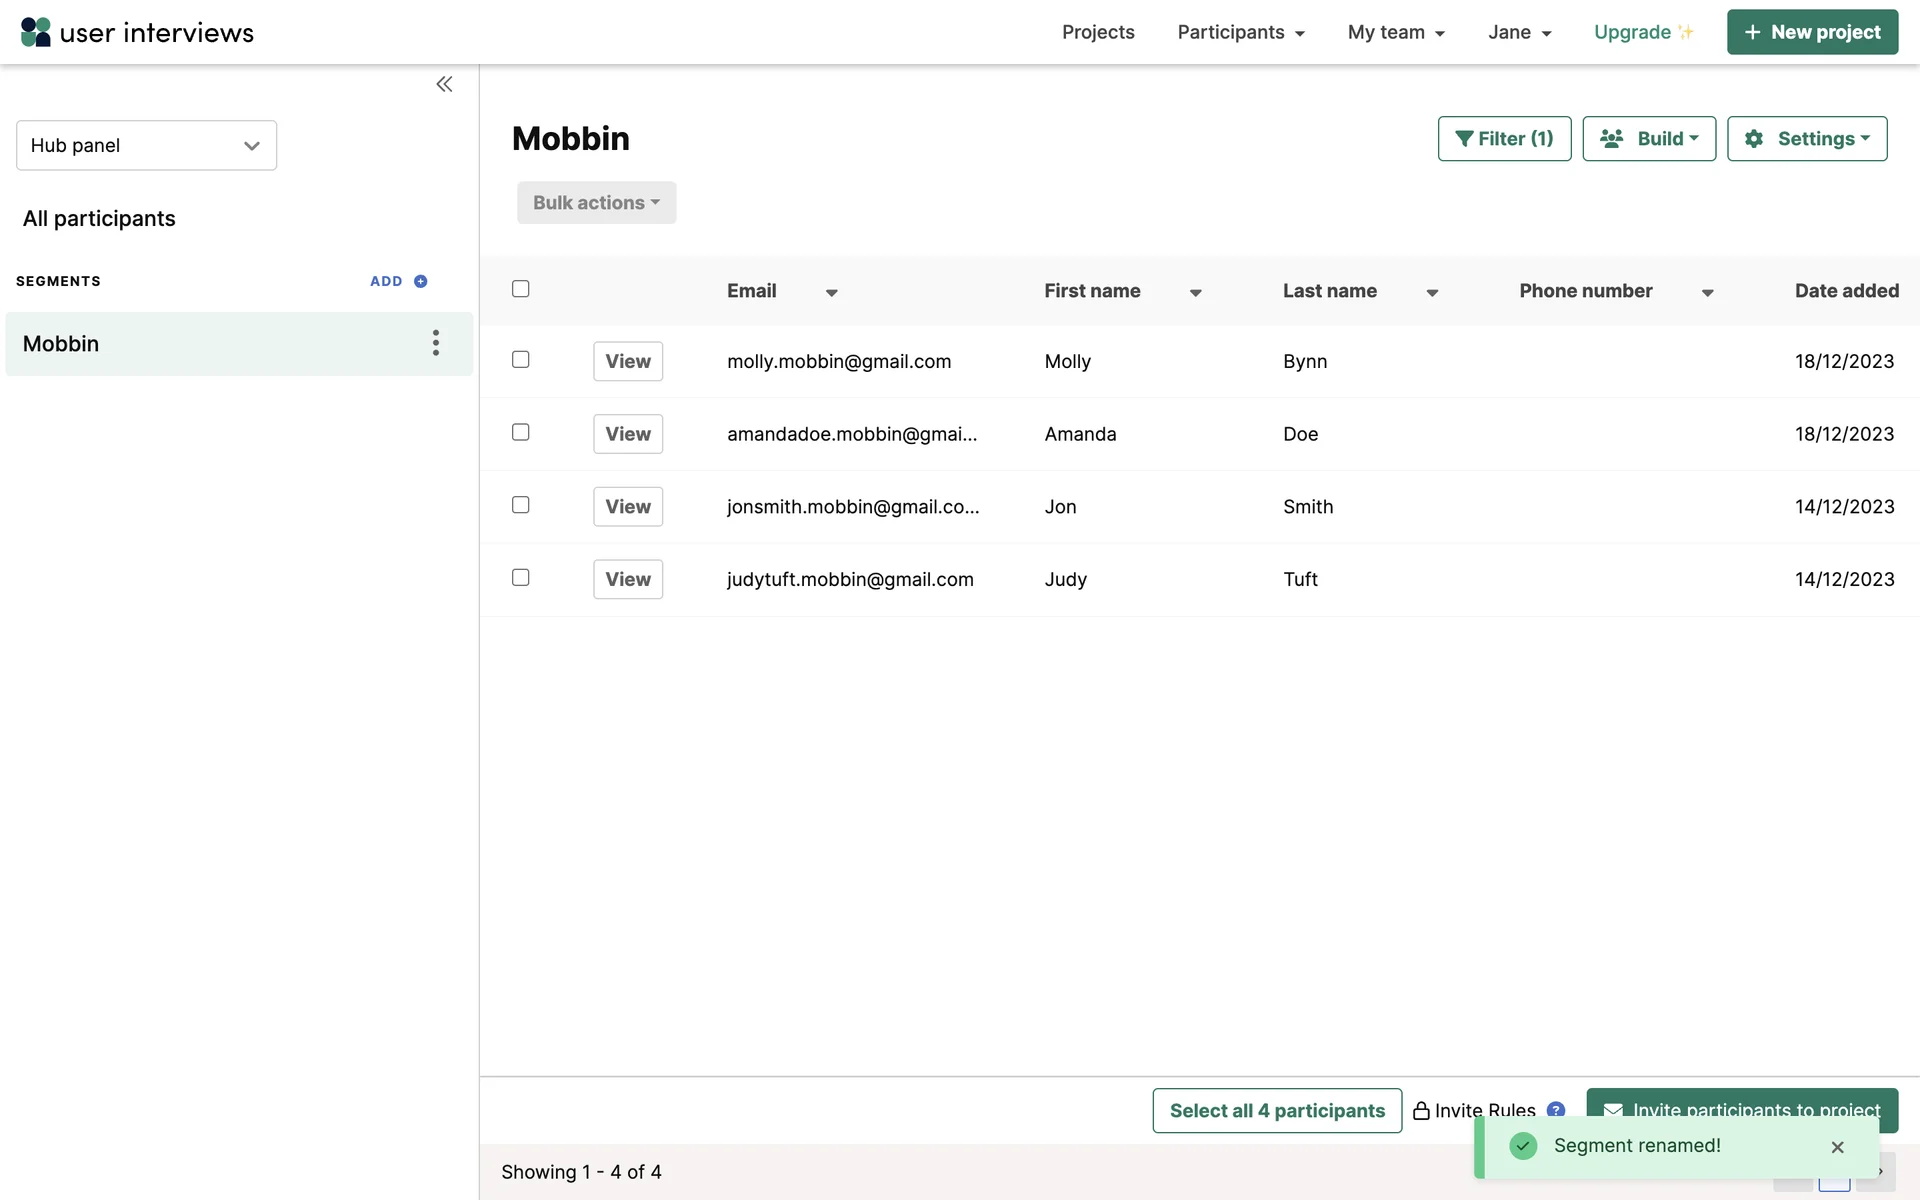Screen dimensions: 1920x1200
Task: Dismiss the Segment renamed notification
Action: pyautogui.click(x=1837, y=1147)
